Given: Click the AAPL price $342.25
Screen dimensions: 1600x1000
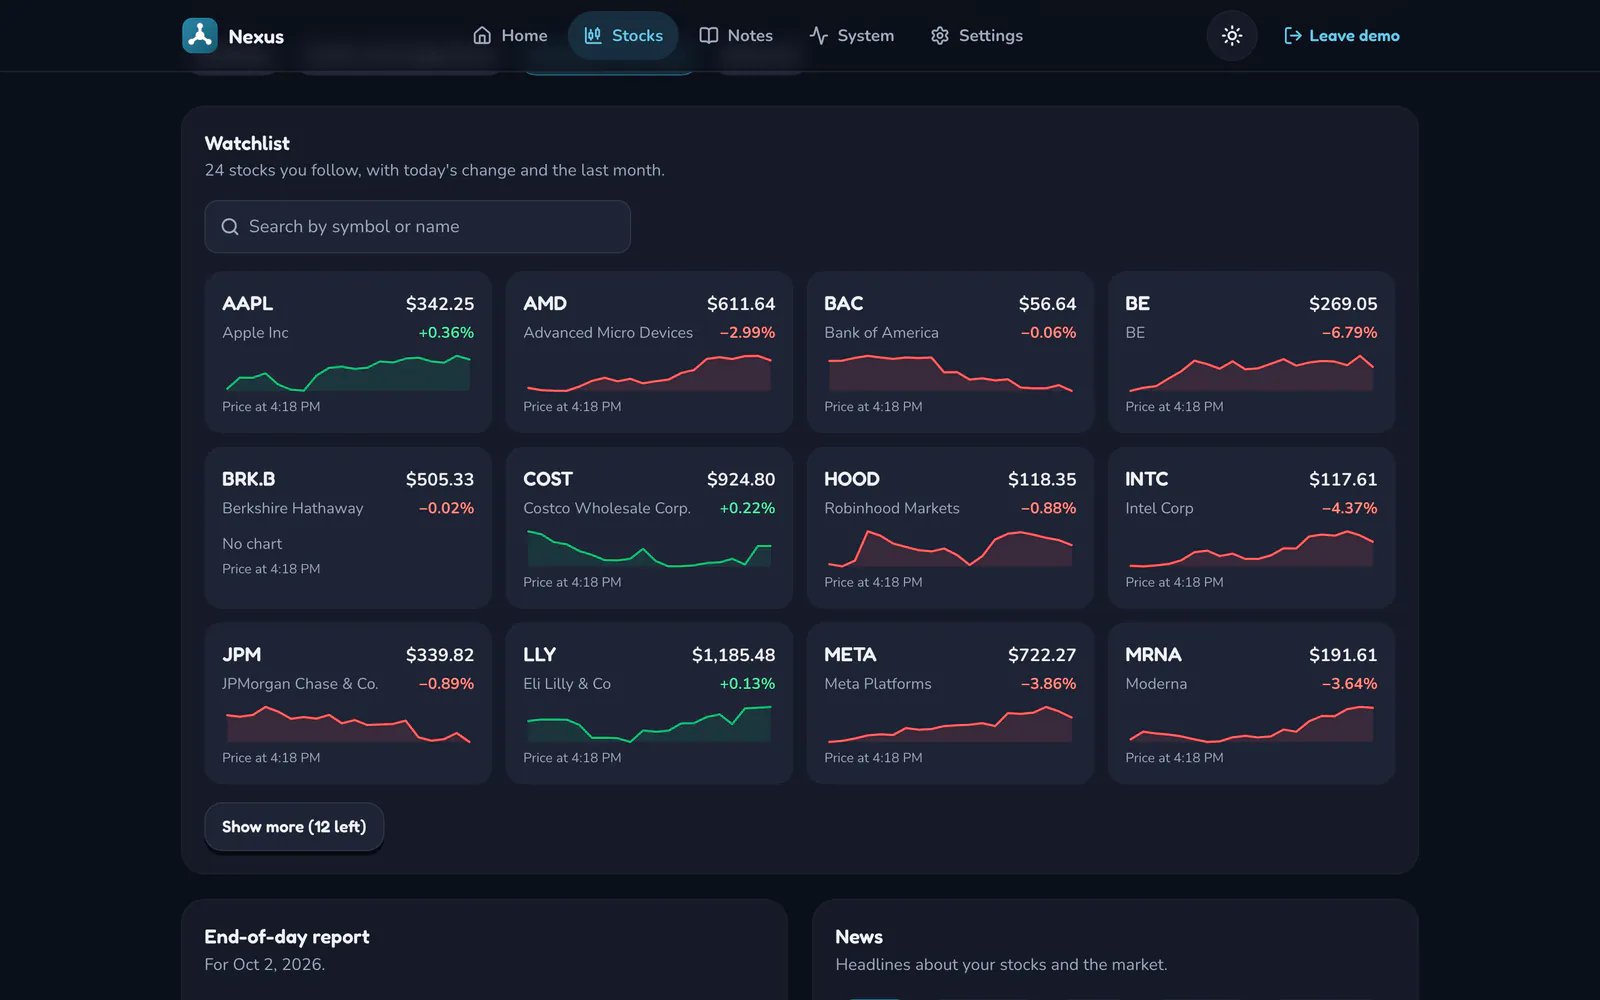Looking at the screenshot, I should (440, 304).
